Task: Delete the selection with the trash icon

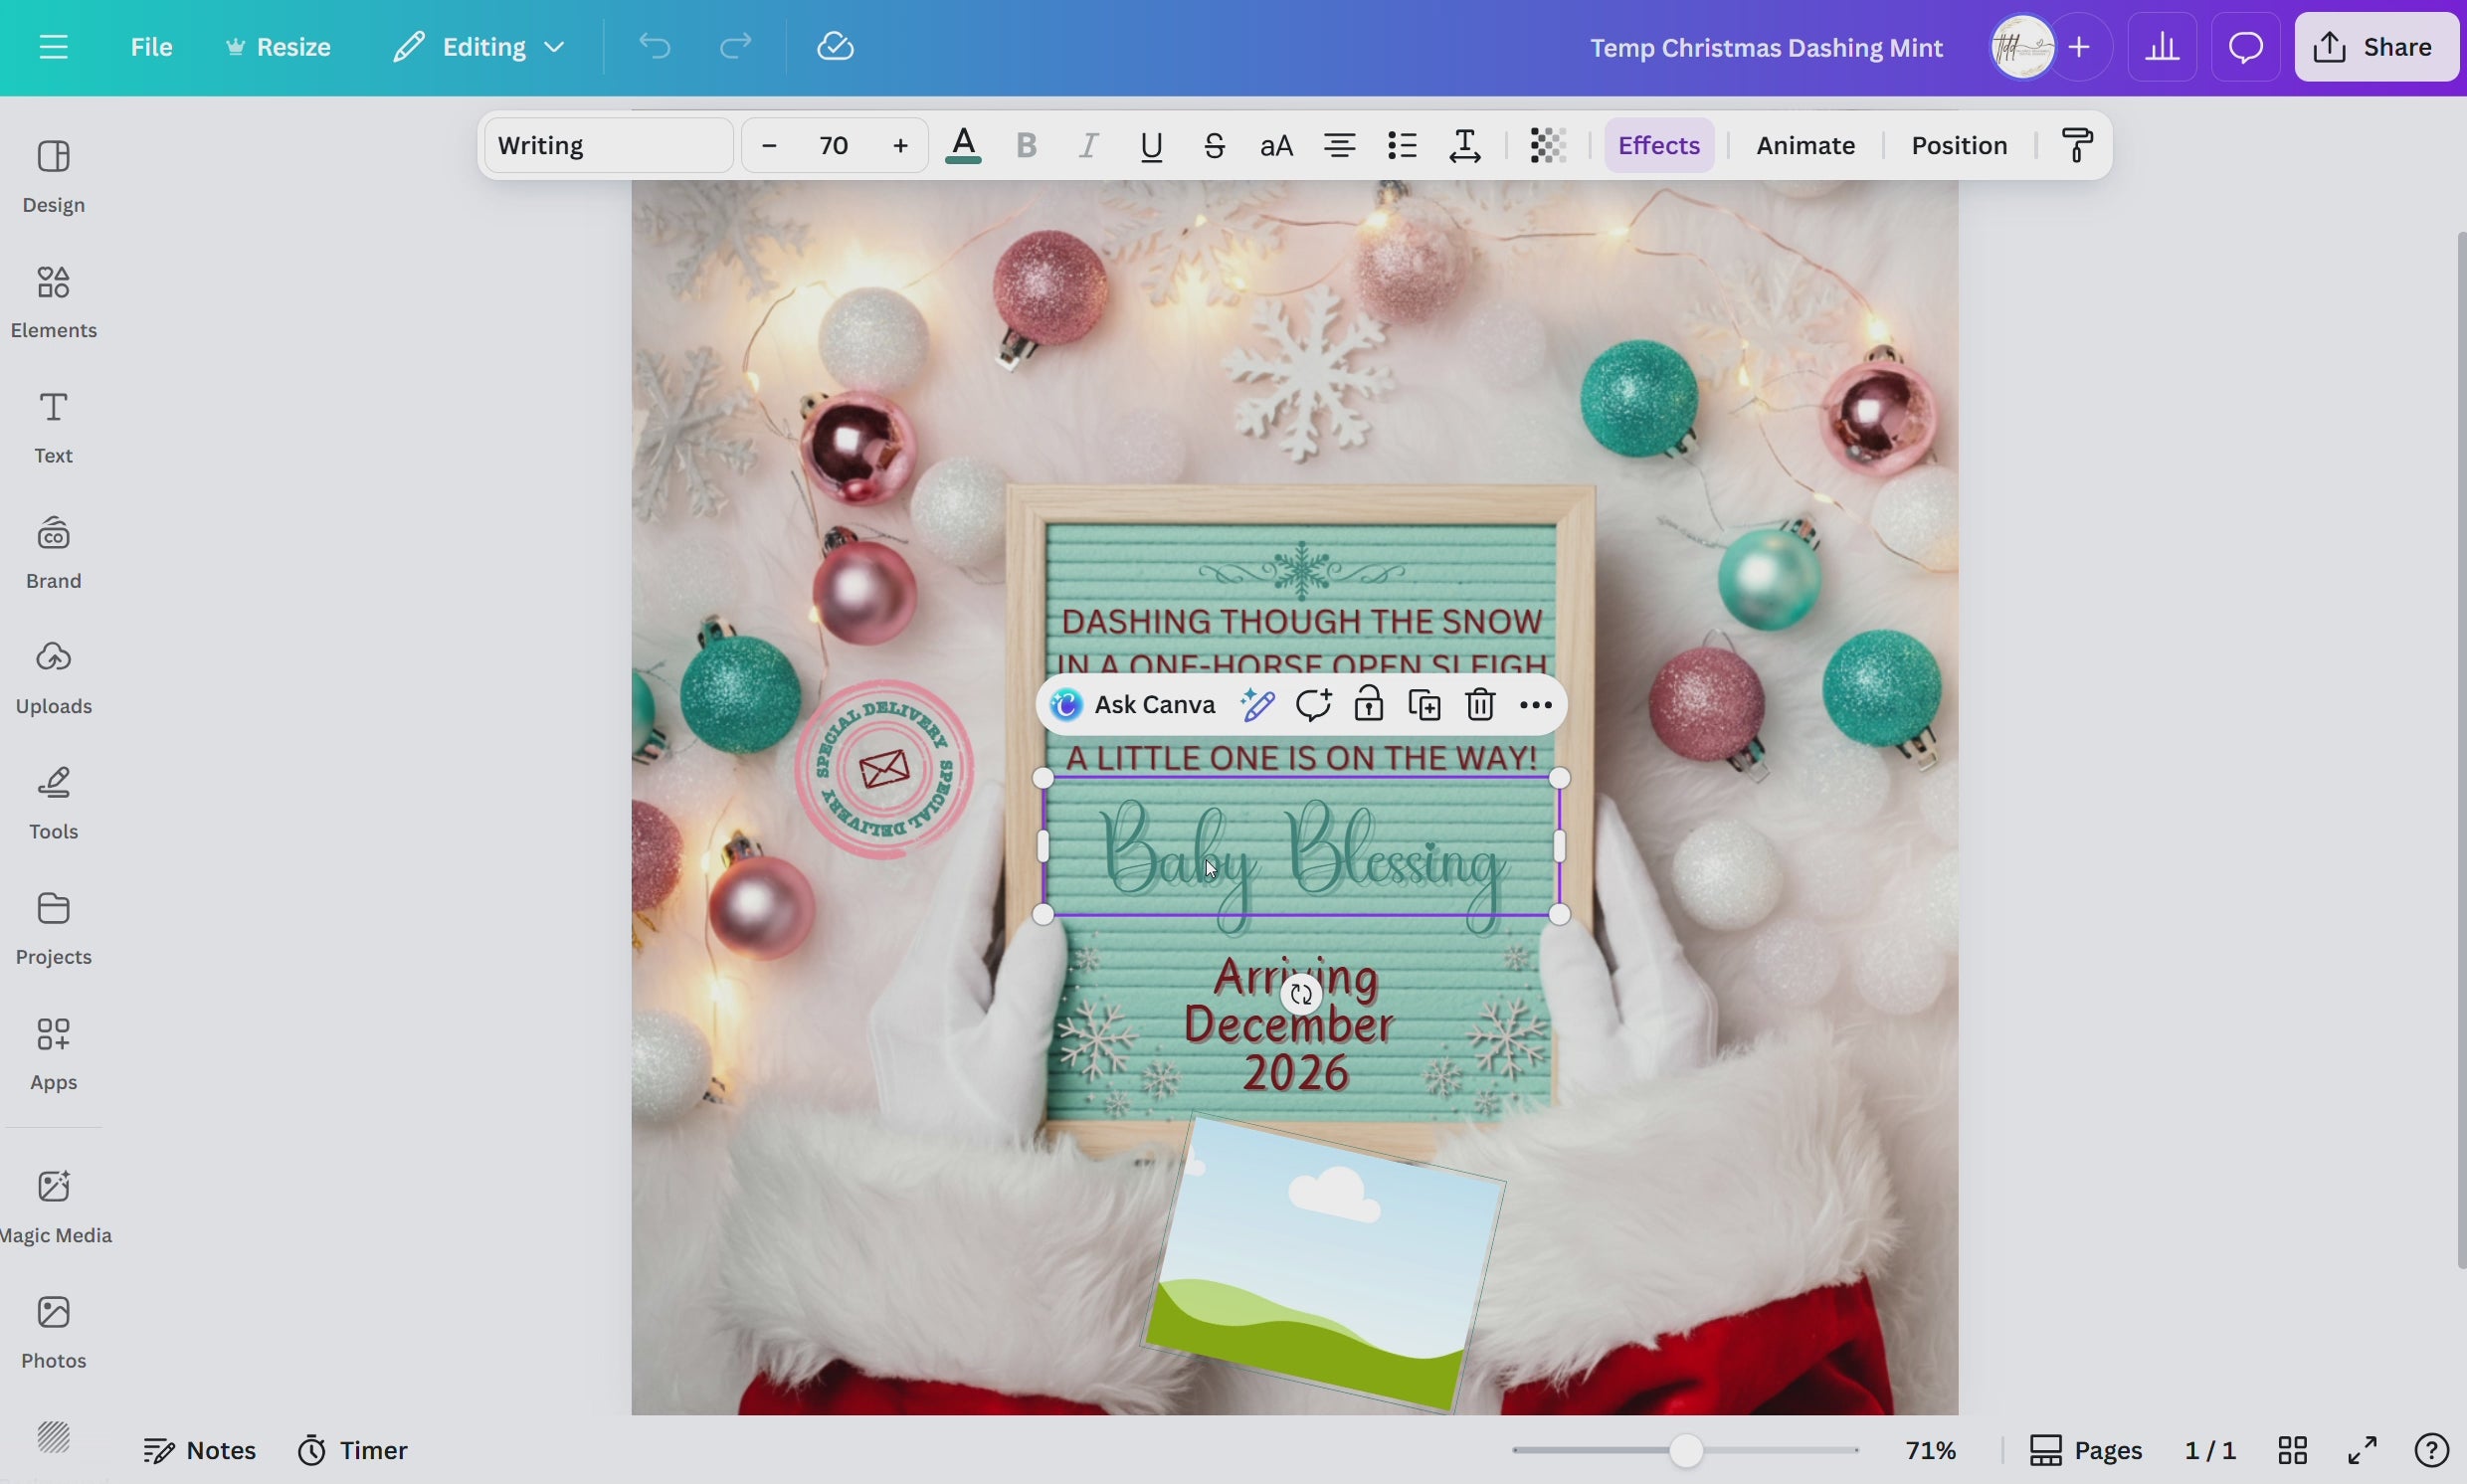Action: pos(1480,704)
